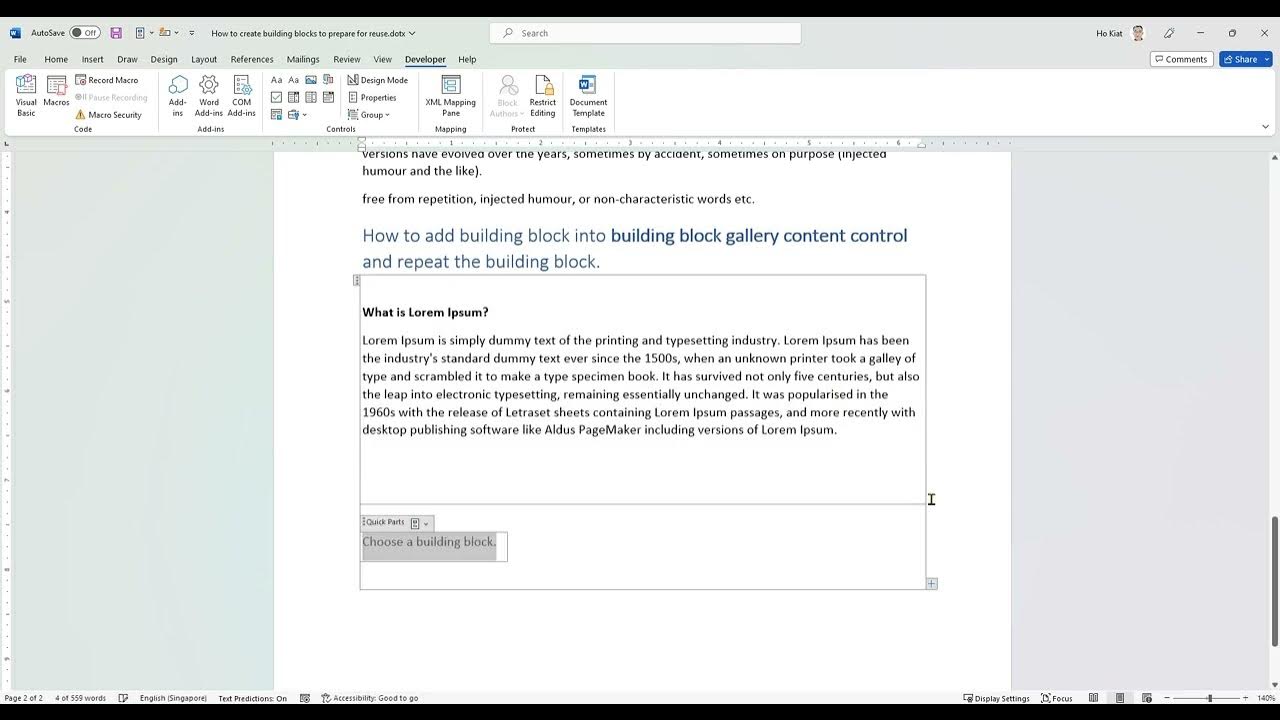The height and width of the screenshot is (720, 1280).
Task: Insert a Repeating Section content control
Action: (277, 114)
